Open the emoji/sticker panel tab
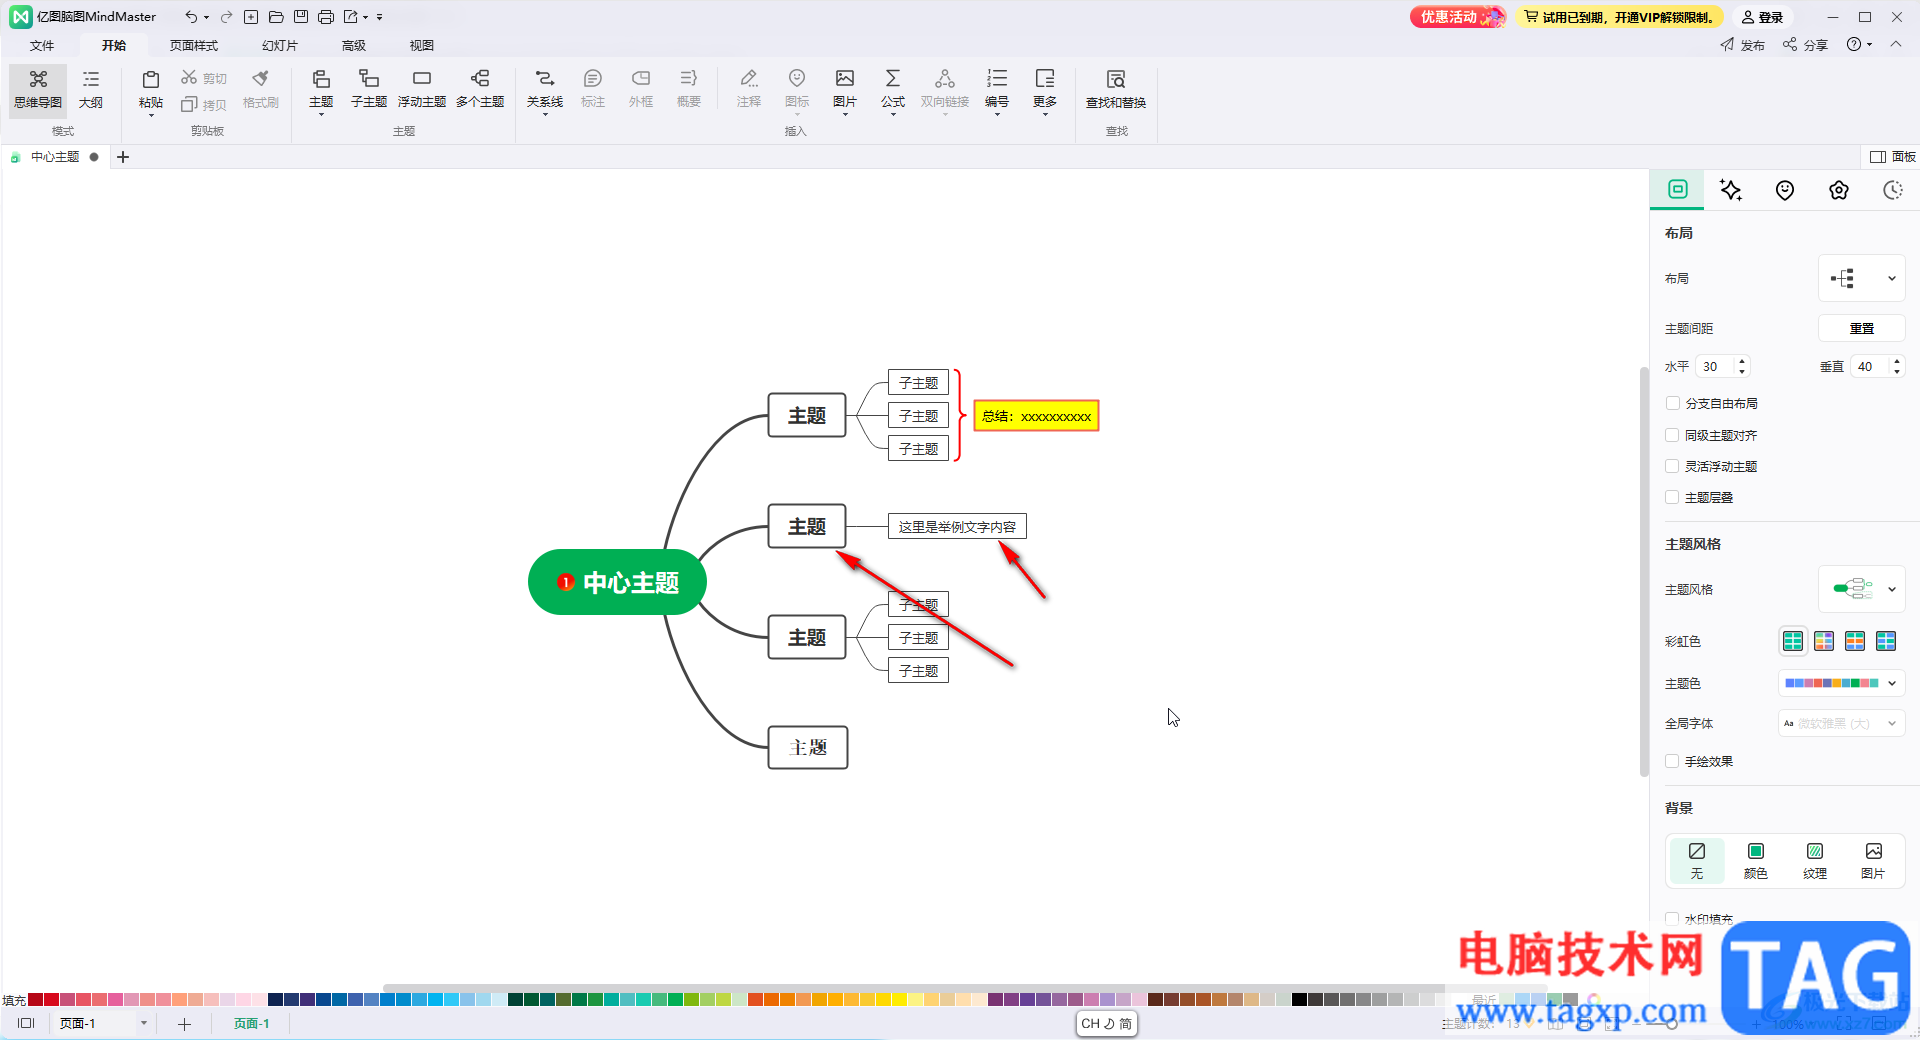Image resolution: width=1920 pixels, height=1040 pixels. [x=1785, y=190]
